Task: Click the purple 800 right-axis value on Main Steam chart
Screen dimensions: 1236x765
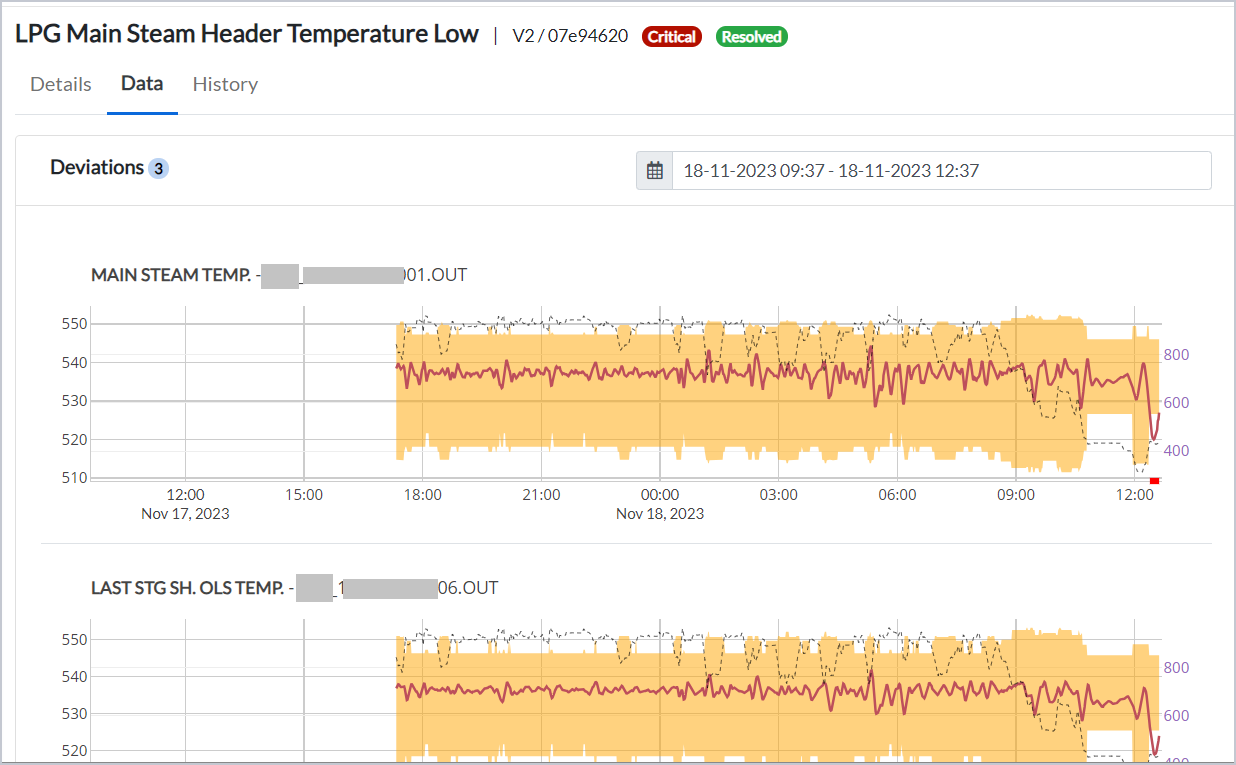Action: click(x=1176, y=355)
